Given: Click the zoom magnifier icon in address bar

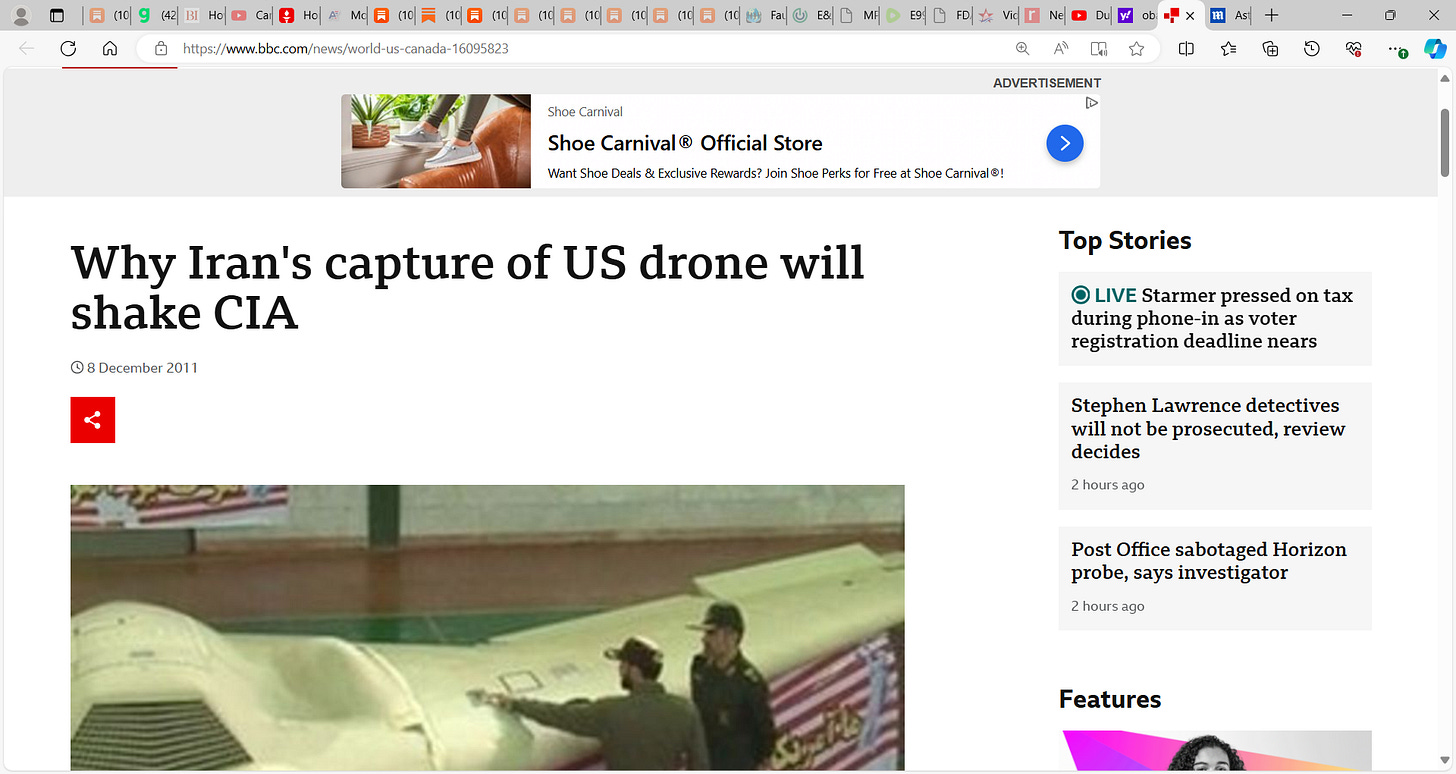Looking at the screenshot, I should tap(1022, 48).
